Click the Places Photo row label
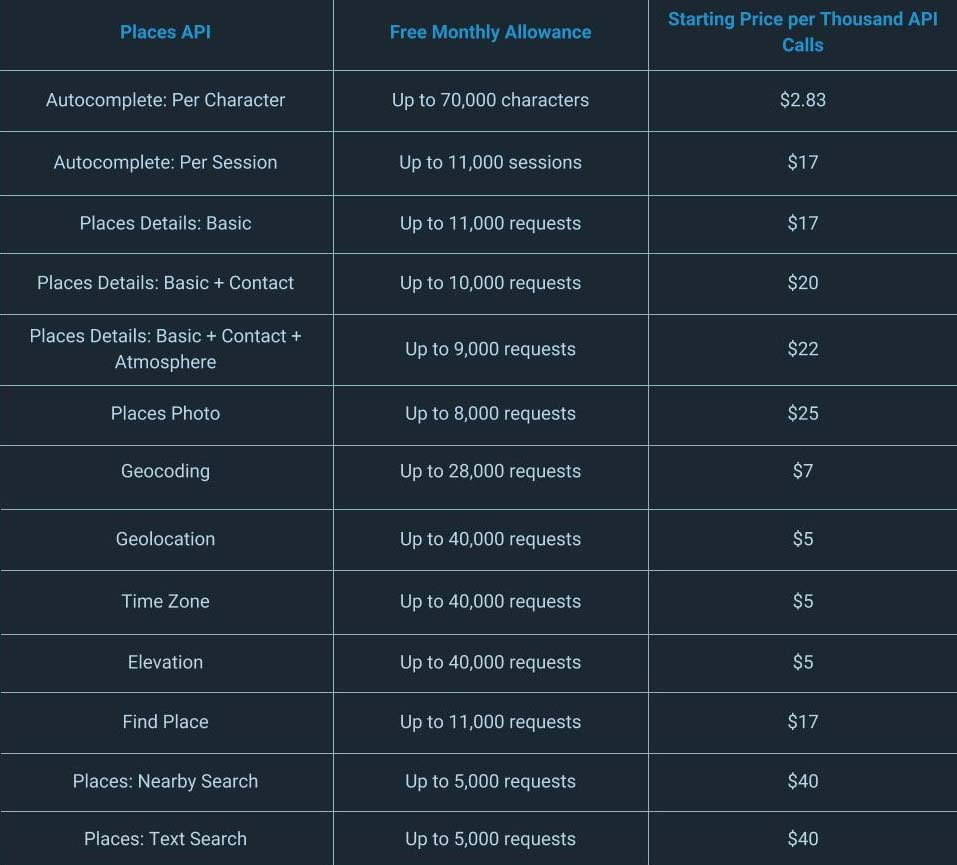The width and height of the screenshot is (957, 865). pos(165,413)
